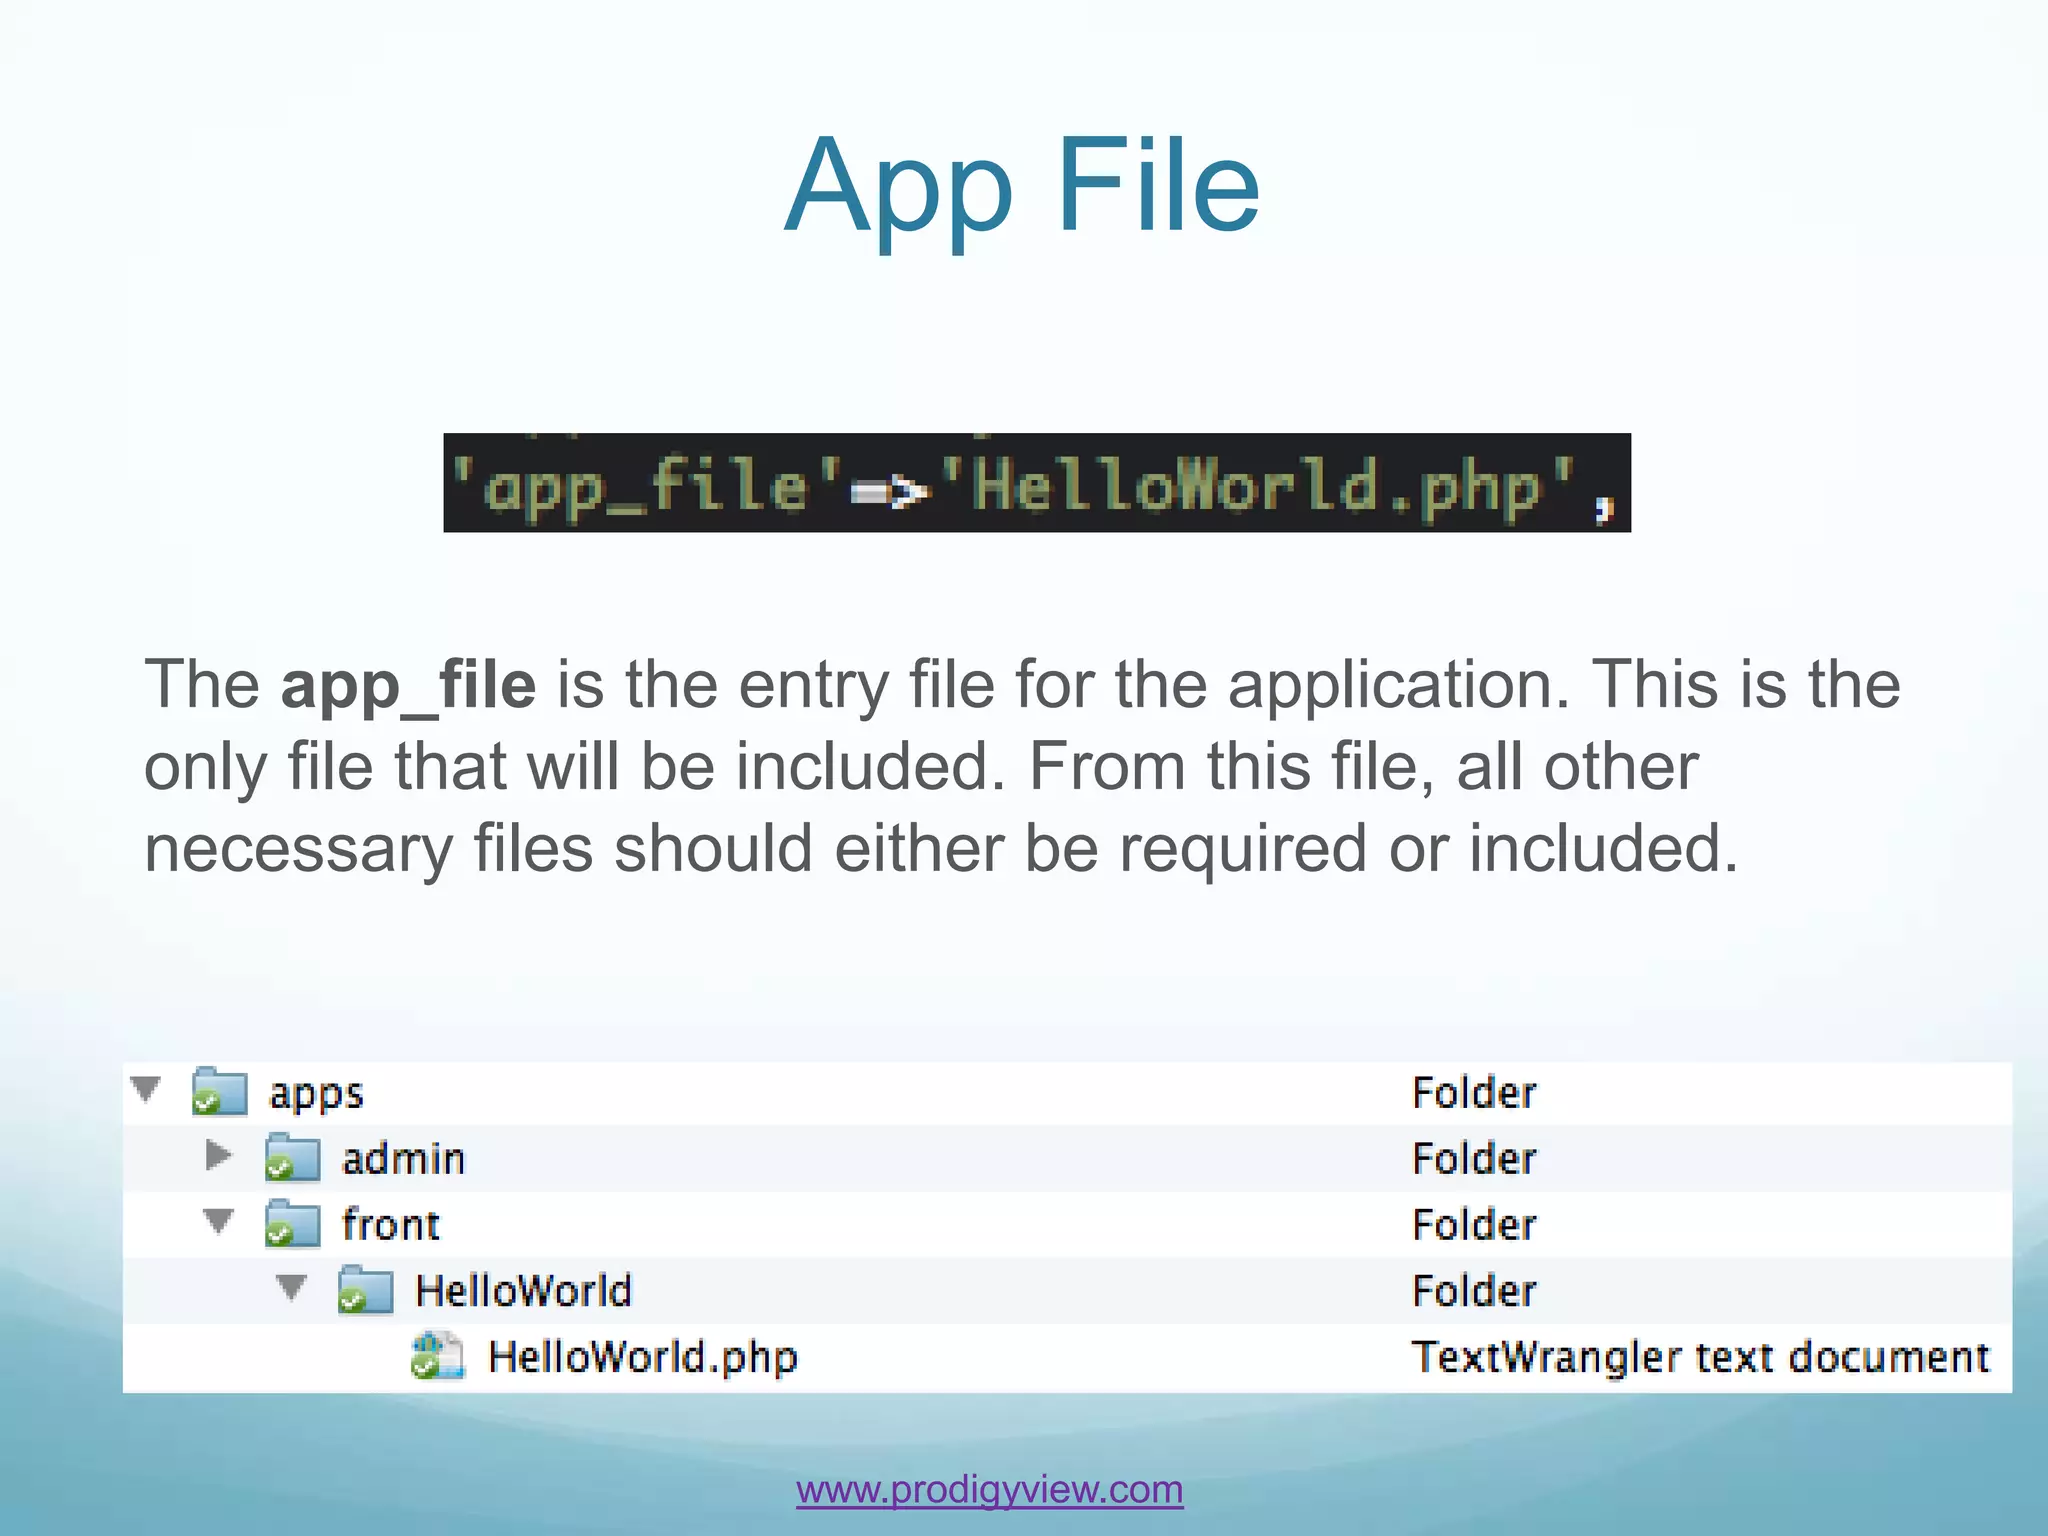The image size is (2048, 1536).
Task: Select the admin folder name
Action: coord(403,1159)
